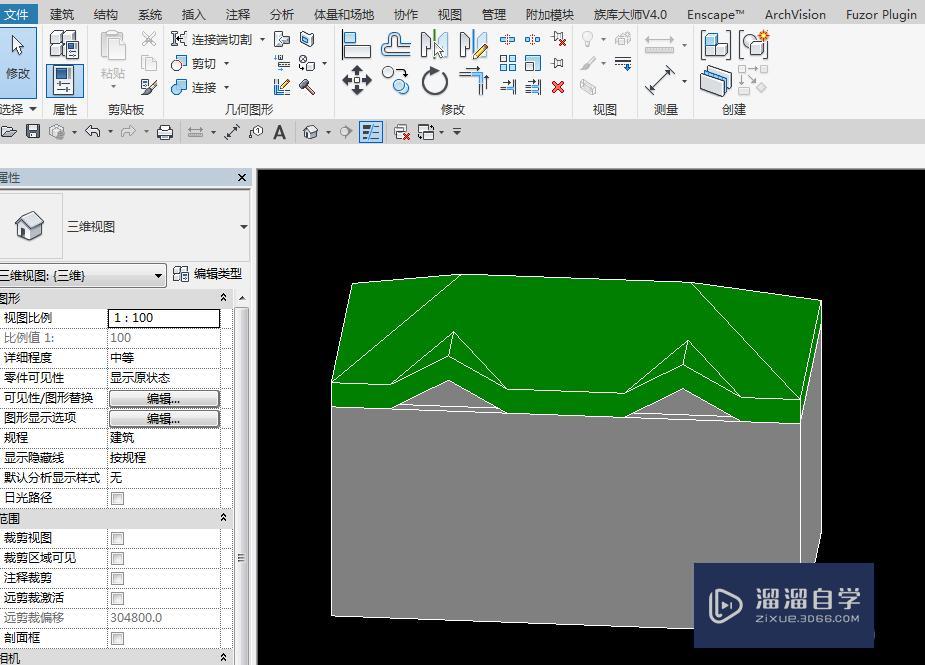This screenshot has height=665, width=925.
Task: Click the Cut to clipboard scissors icon
Action: coord(149,40)
